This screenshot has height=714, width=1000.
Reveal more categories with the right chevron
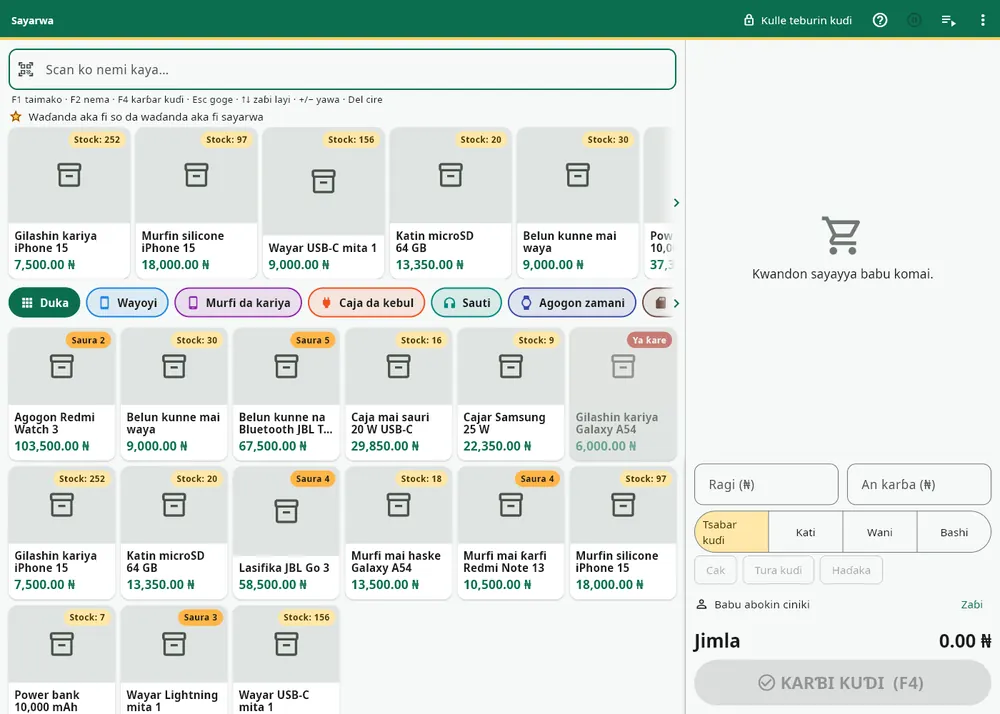tap(676, 303)
